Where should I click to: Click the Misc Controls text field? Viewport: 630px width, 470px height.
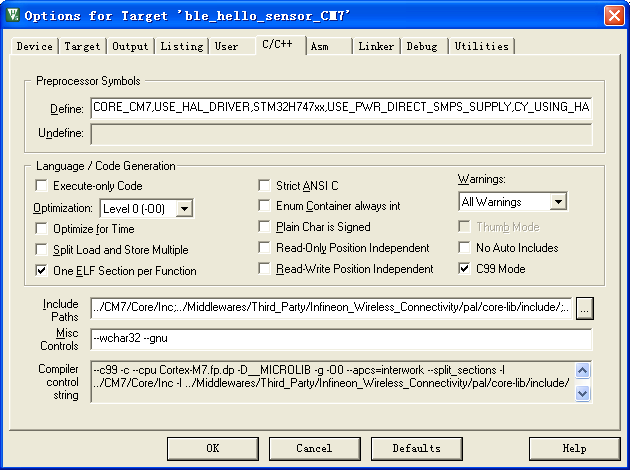point(340,340)
